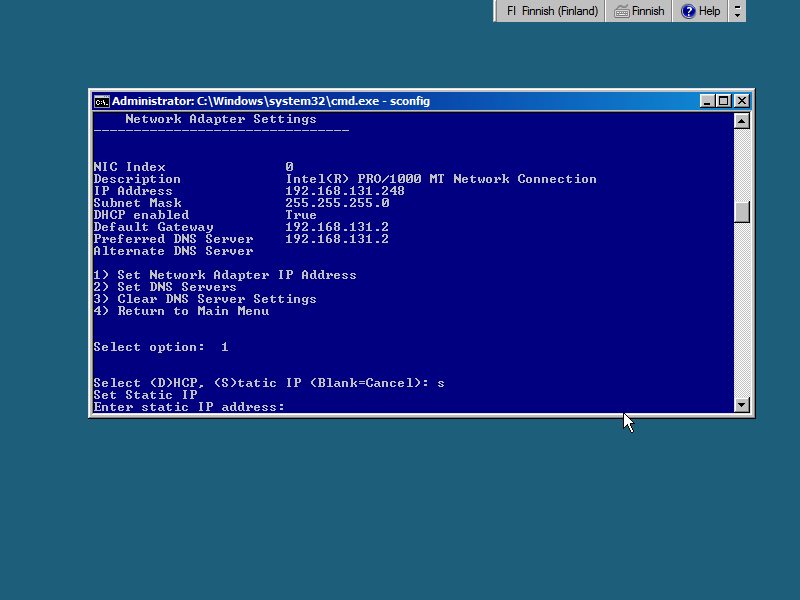Close the sconfig console window

coord(741,101)
